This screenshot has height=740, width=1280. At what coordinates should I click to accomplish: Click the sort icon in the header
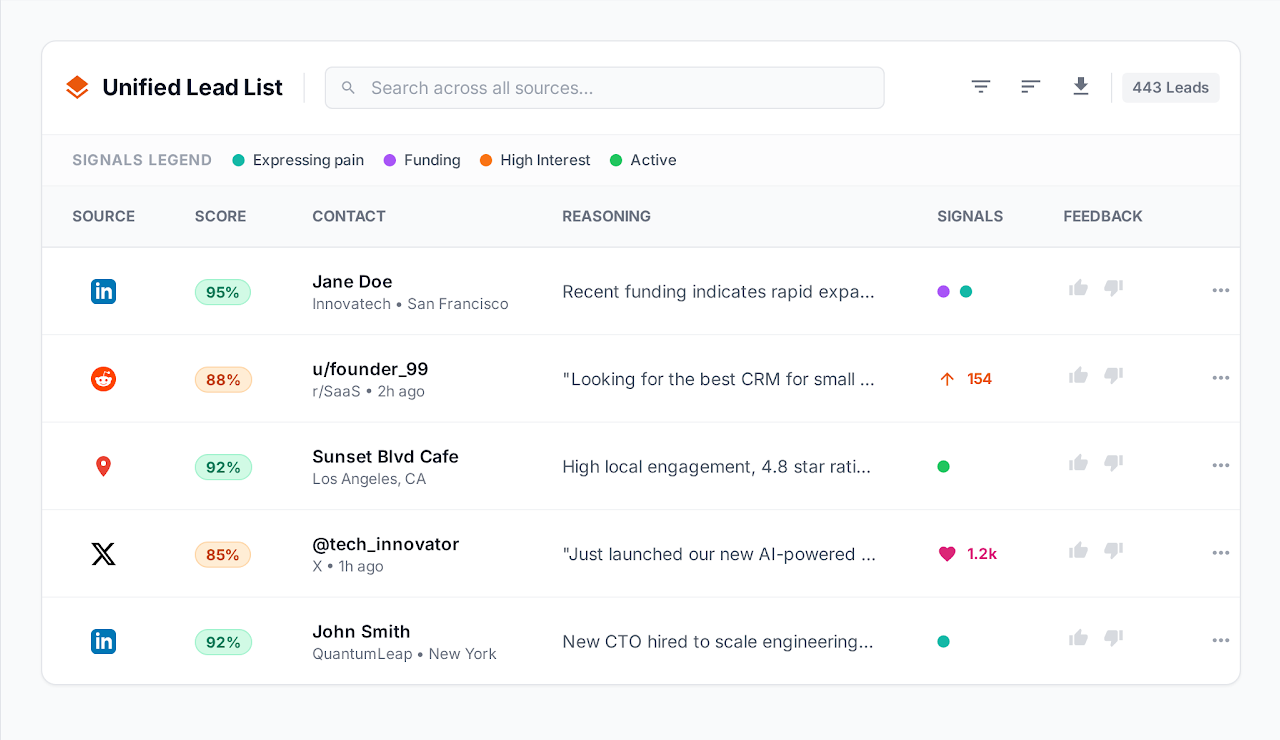point(1031,87)
